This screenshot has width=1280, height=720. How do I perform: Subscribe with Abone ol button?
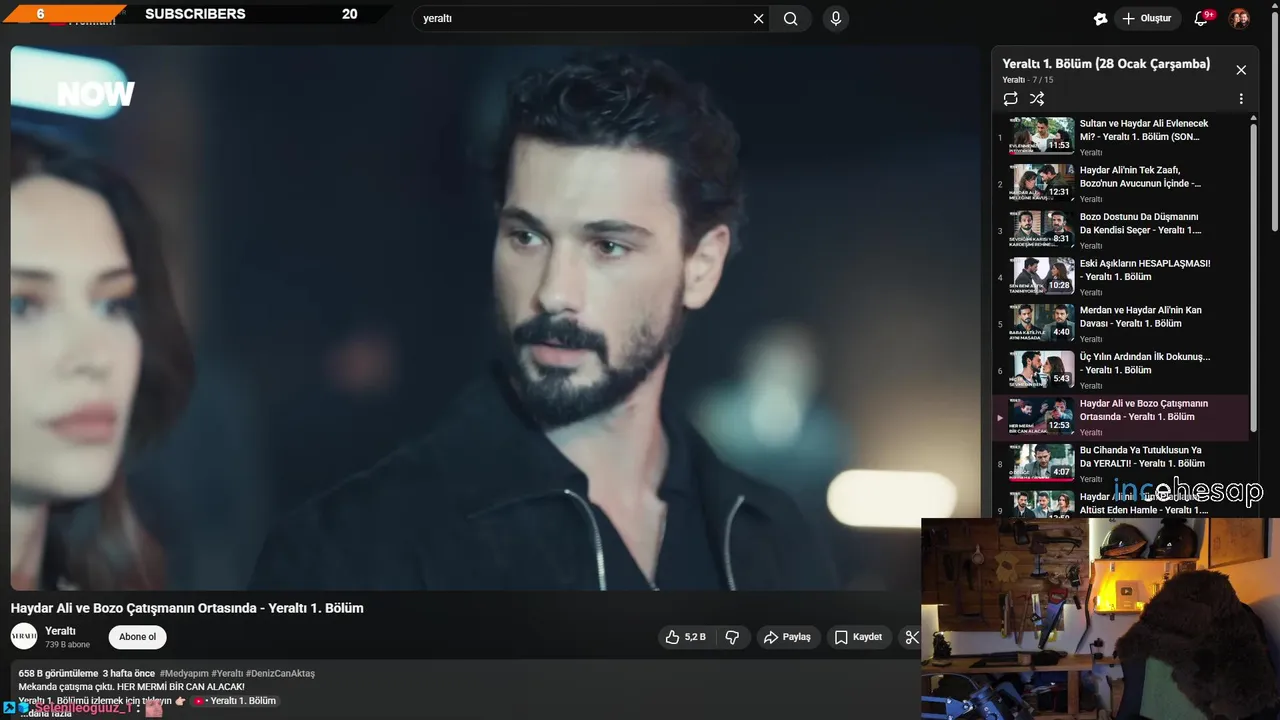[x=138, y=637]
